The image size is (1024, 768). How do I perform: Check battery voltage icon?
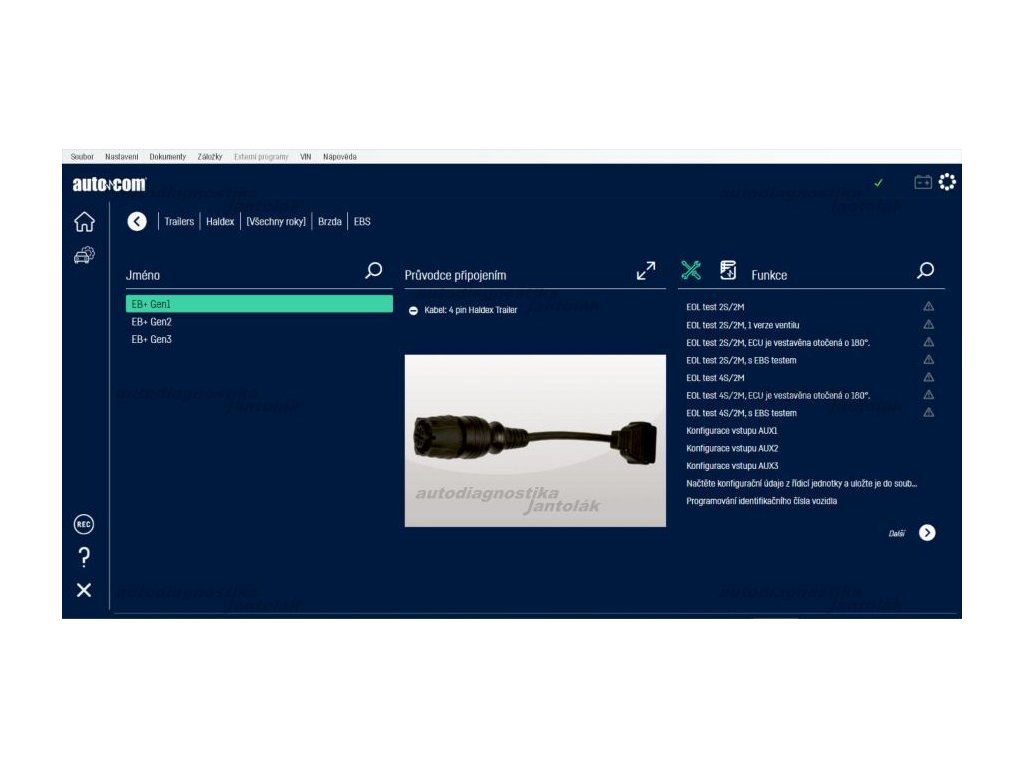pyautogui.click(x=923, y=182)
